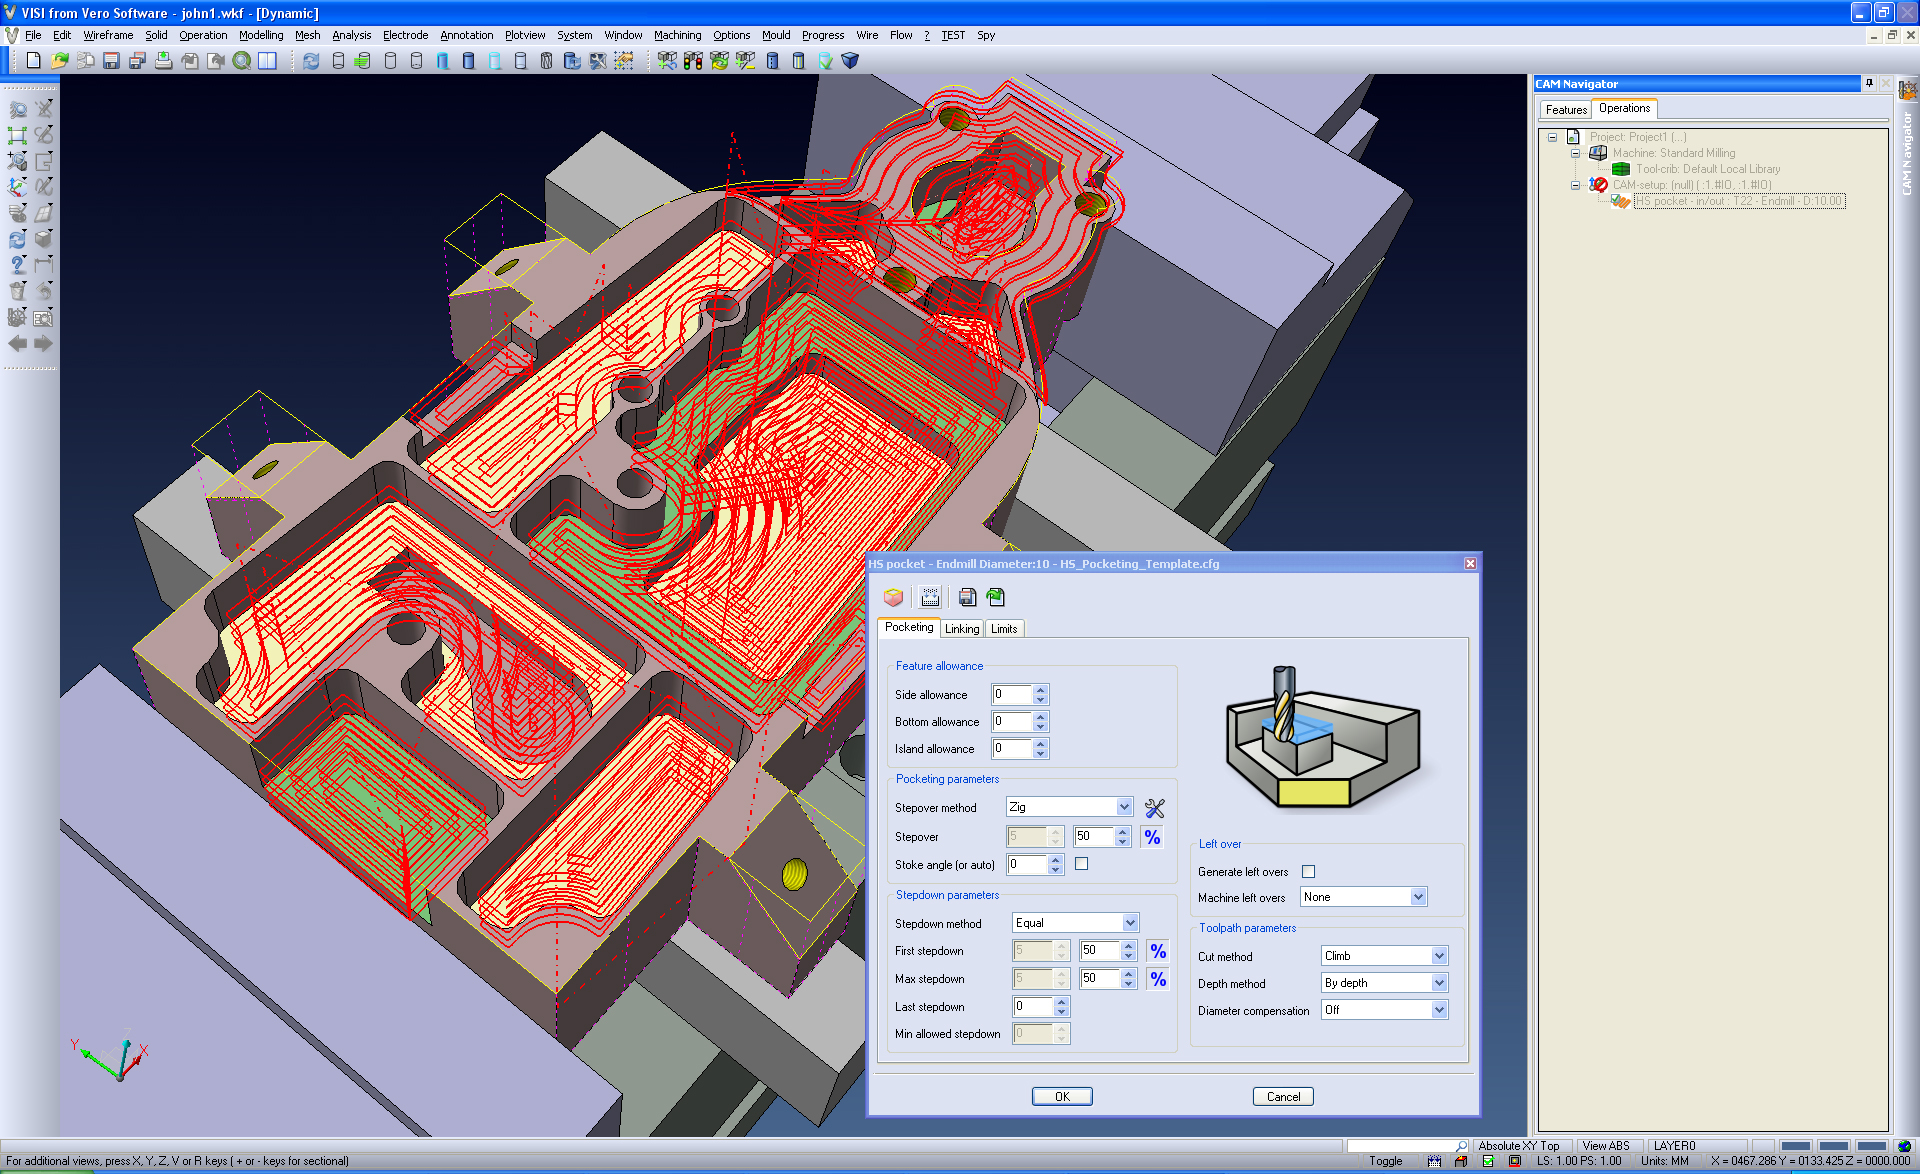
Task: Check the Stoke angle auto checkbox
Action: [x=1081, y=864]
